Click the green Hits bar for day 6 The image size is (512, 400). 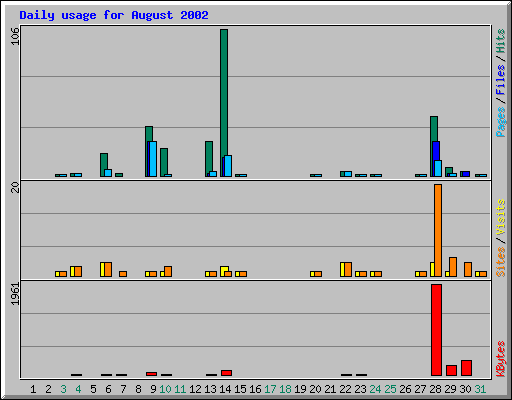(104, 165)
